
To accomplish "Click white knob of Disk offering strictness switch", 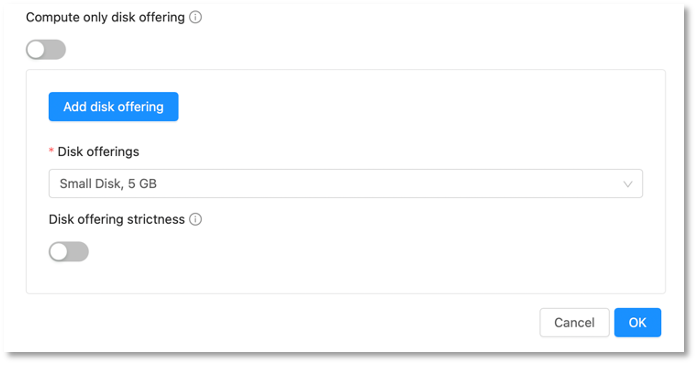I will point(59,252).
